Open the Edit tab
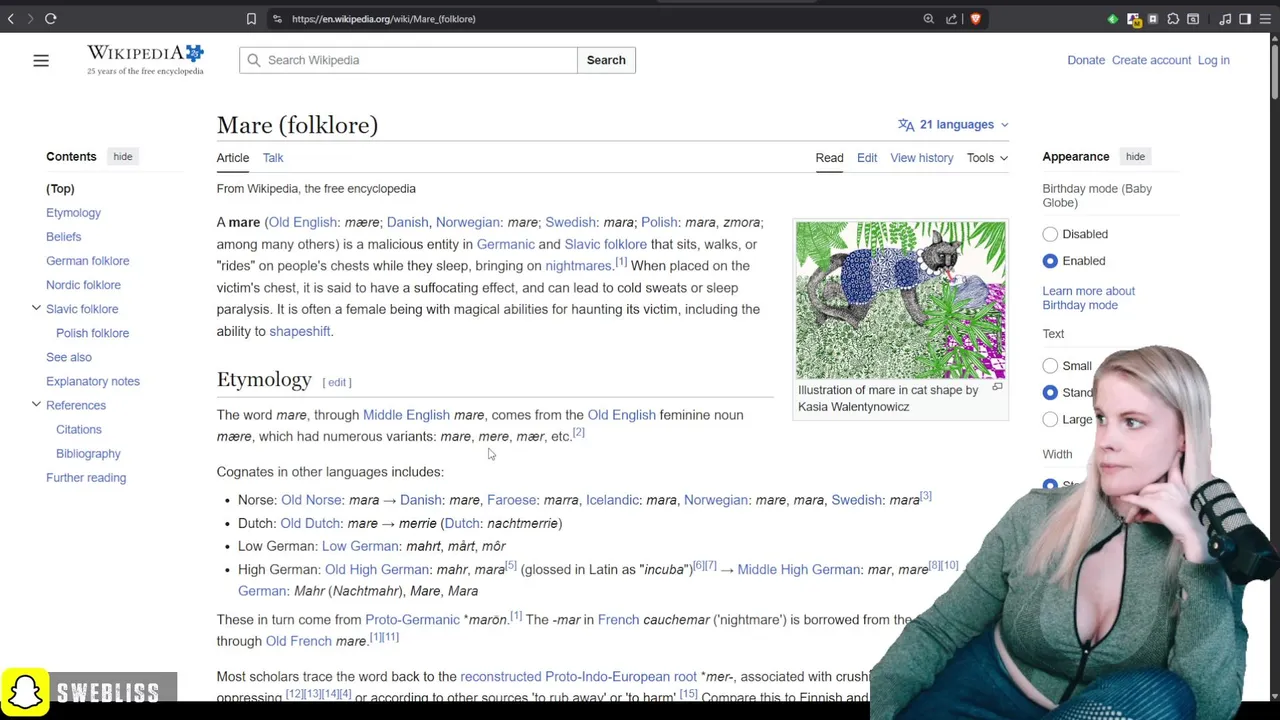The image size is (1280, 720). (867, 158)
